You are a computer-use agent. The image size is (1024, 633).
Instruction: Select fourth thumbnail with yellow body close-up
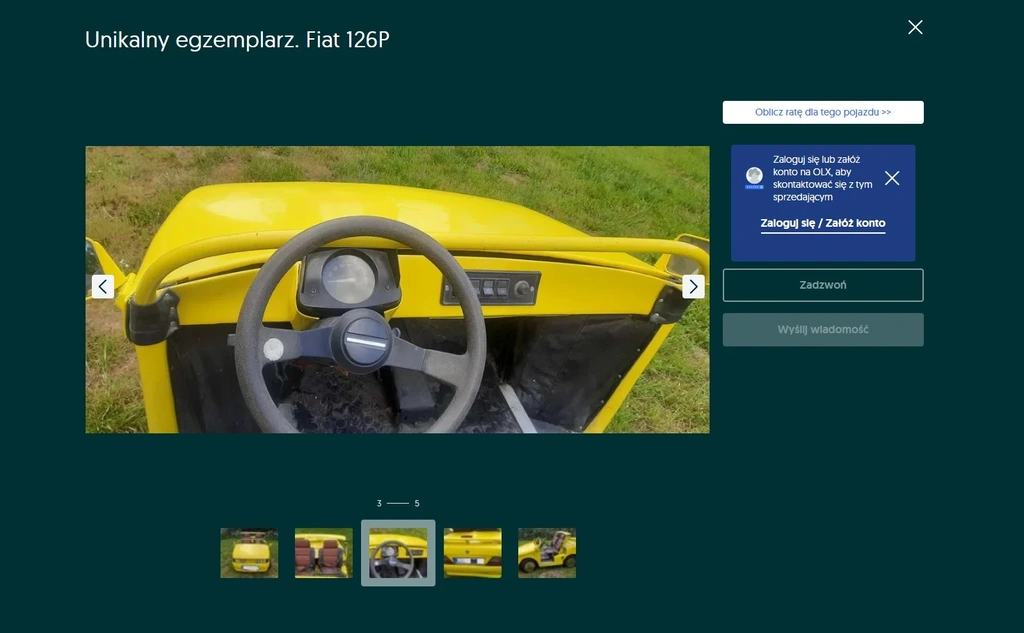(x=472, y=553)
